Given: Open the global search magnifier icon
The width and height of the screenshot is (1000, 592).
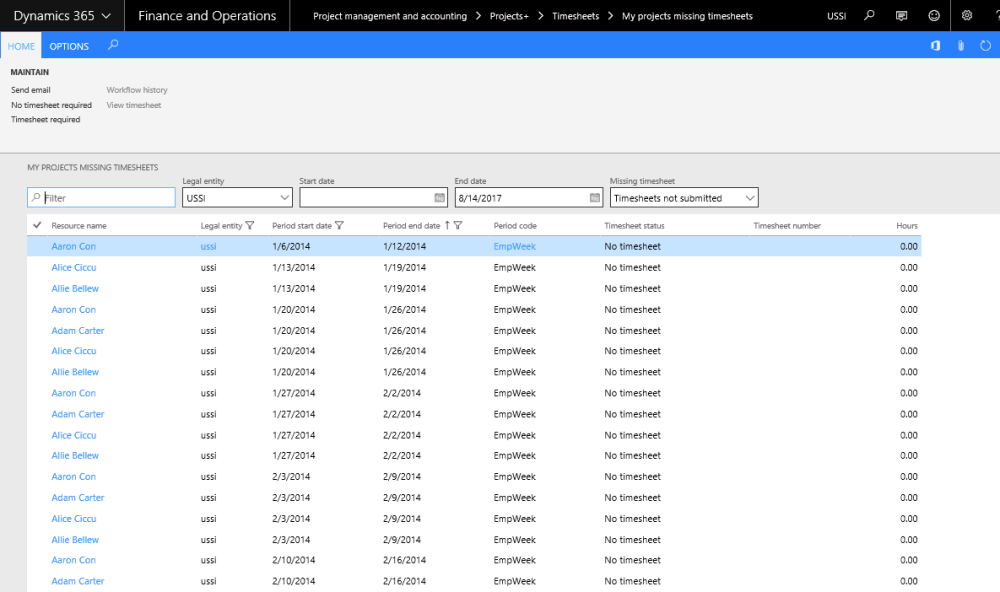Looking at the screenshot, I should [870, 16].
